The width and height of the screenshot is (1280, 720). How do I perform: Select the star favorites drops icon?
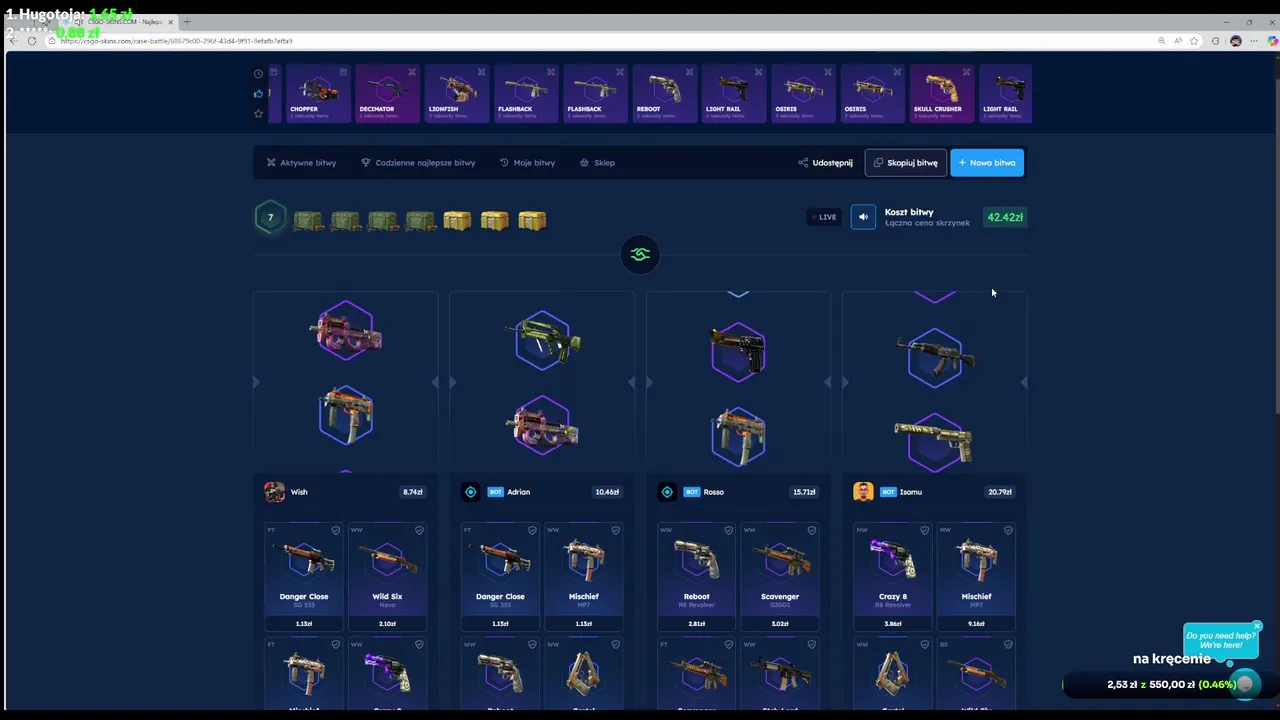pos(258,114)
